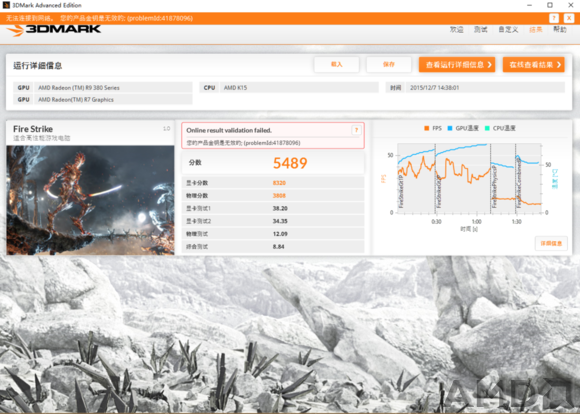
Task: Minimize the 3DMark window
Action: [x=529, y=5]
